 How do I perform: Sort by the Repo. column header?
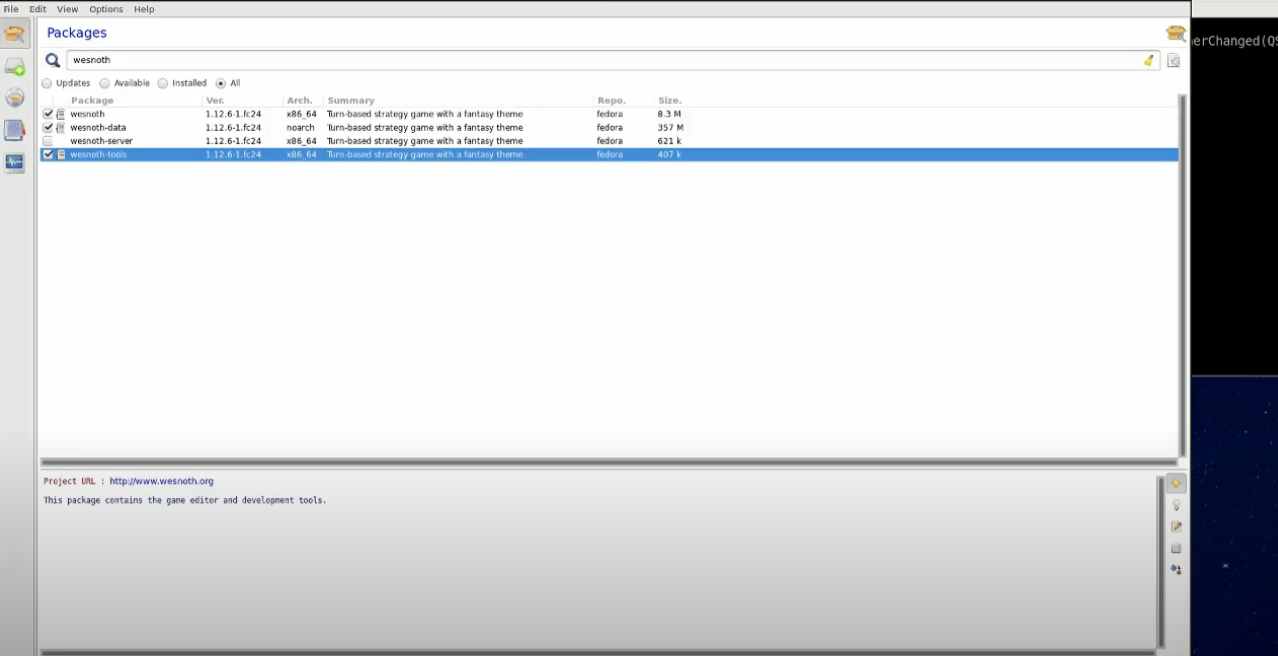611,101
